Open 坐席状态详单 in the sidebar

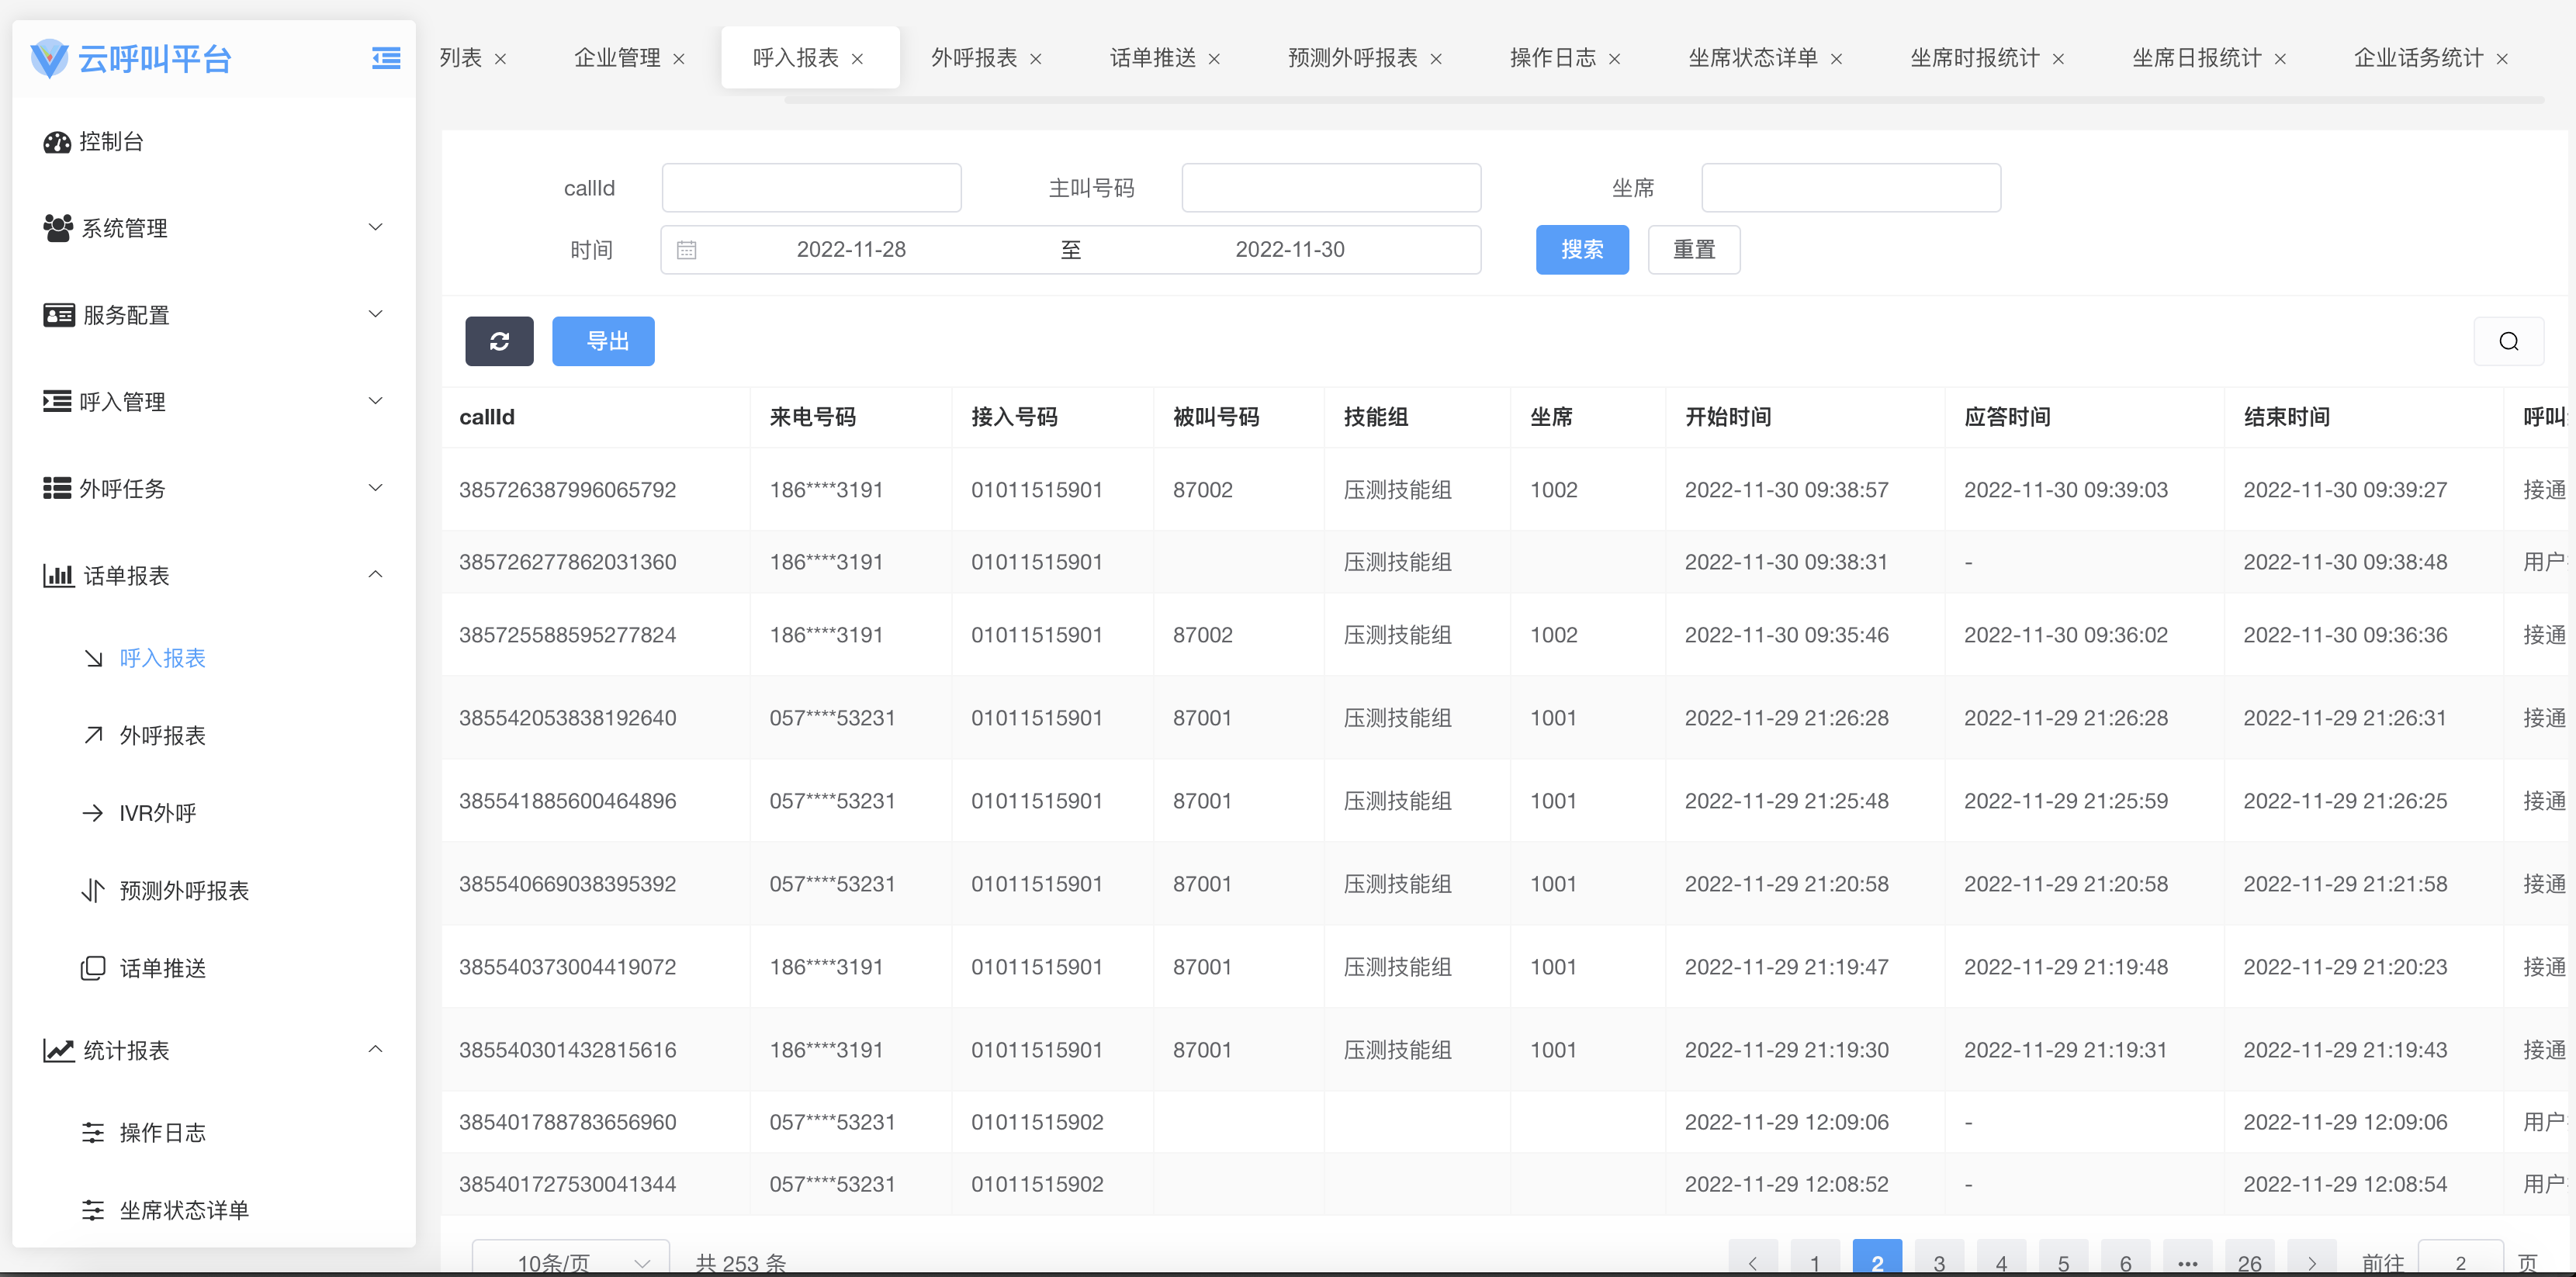[184, 1210]
